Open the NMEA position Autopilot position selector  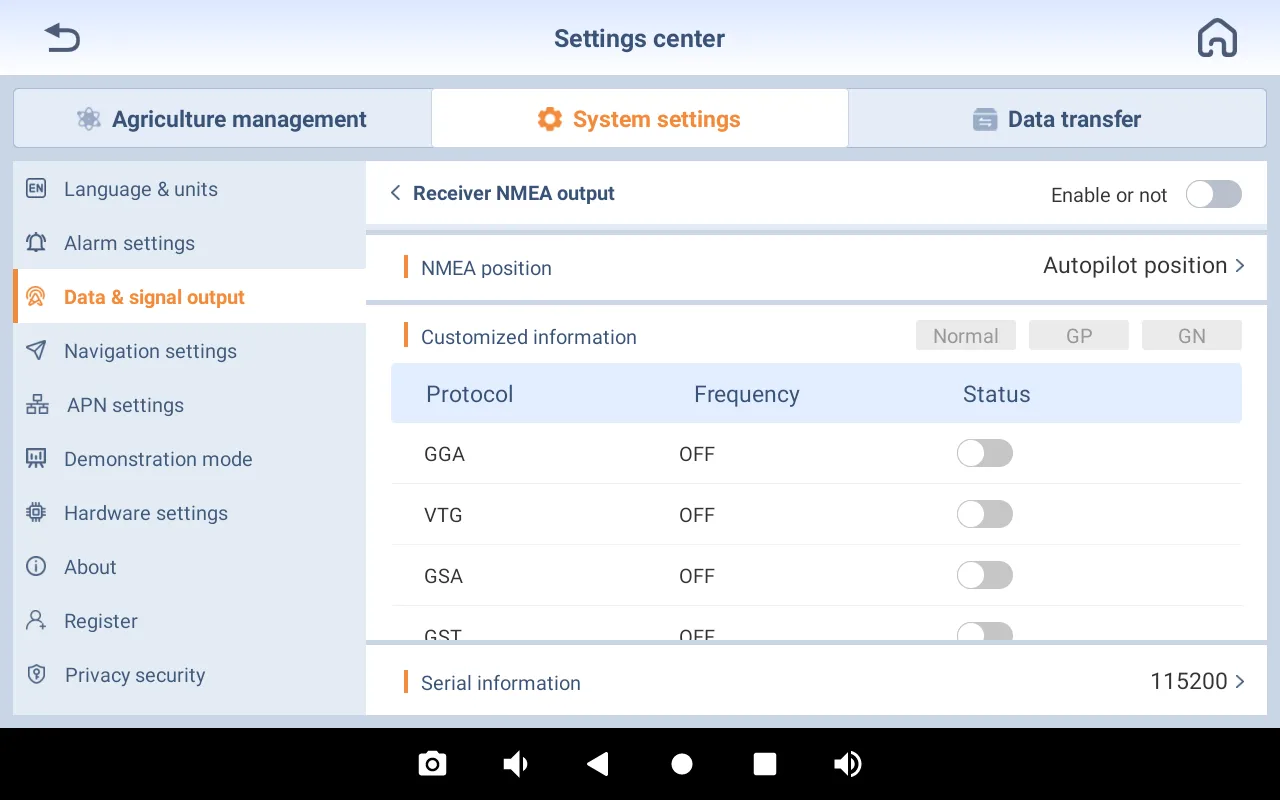tap(1143, 266)
